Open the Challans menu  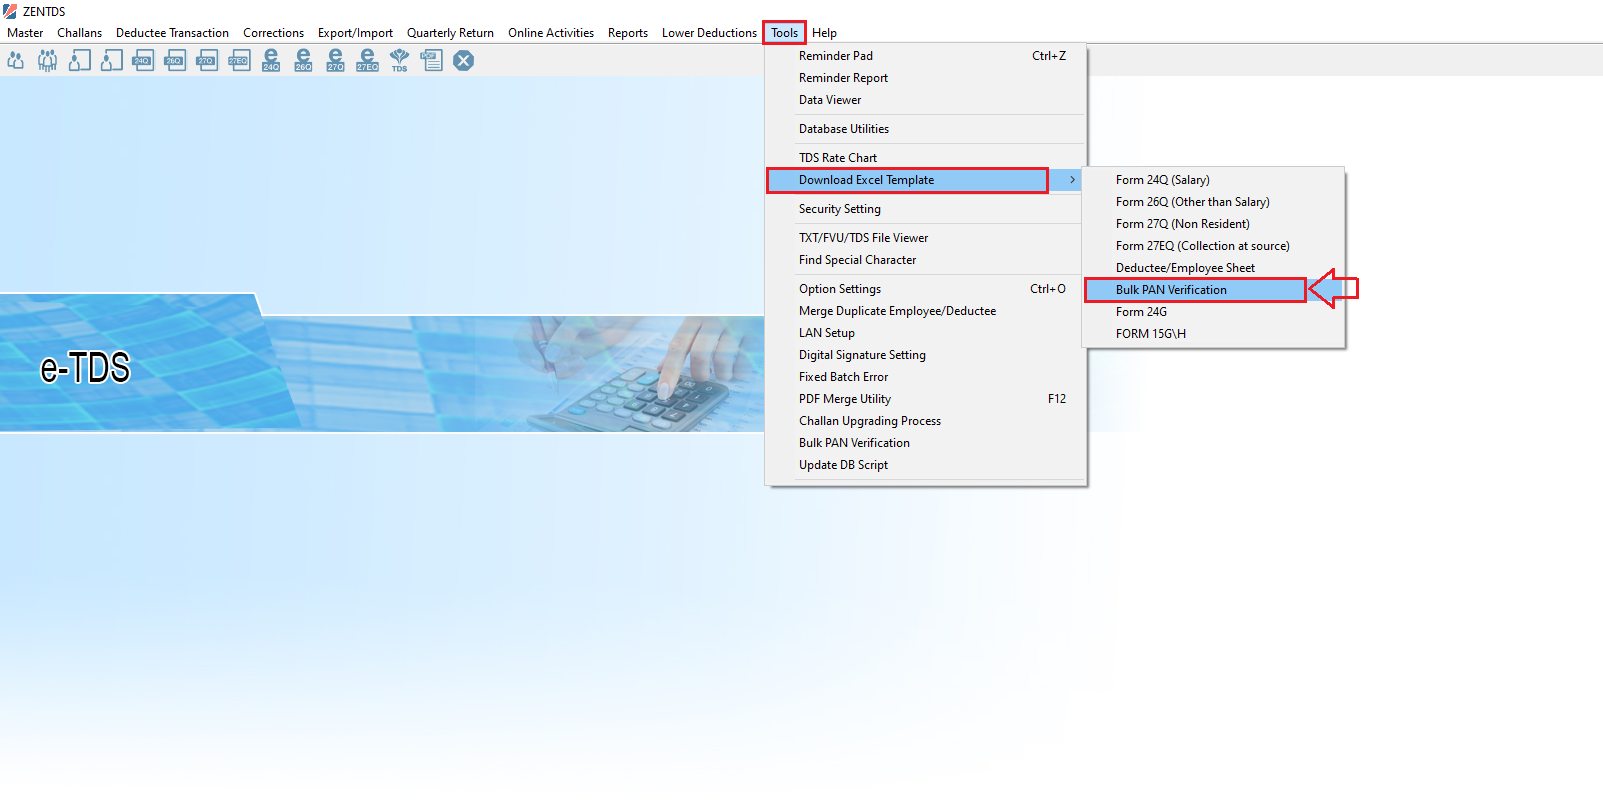[x=79, y=33]
